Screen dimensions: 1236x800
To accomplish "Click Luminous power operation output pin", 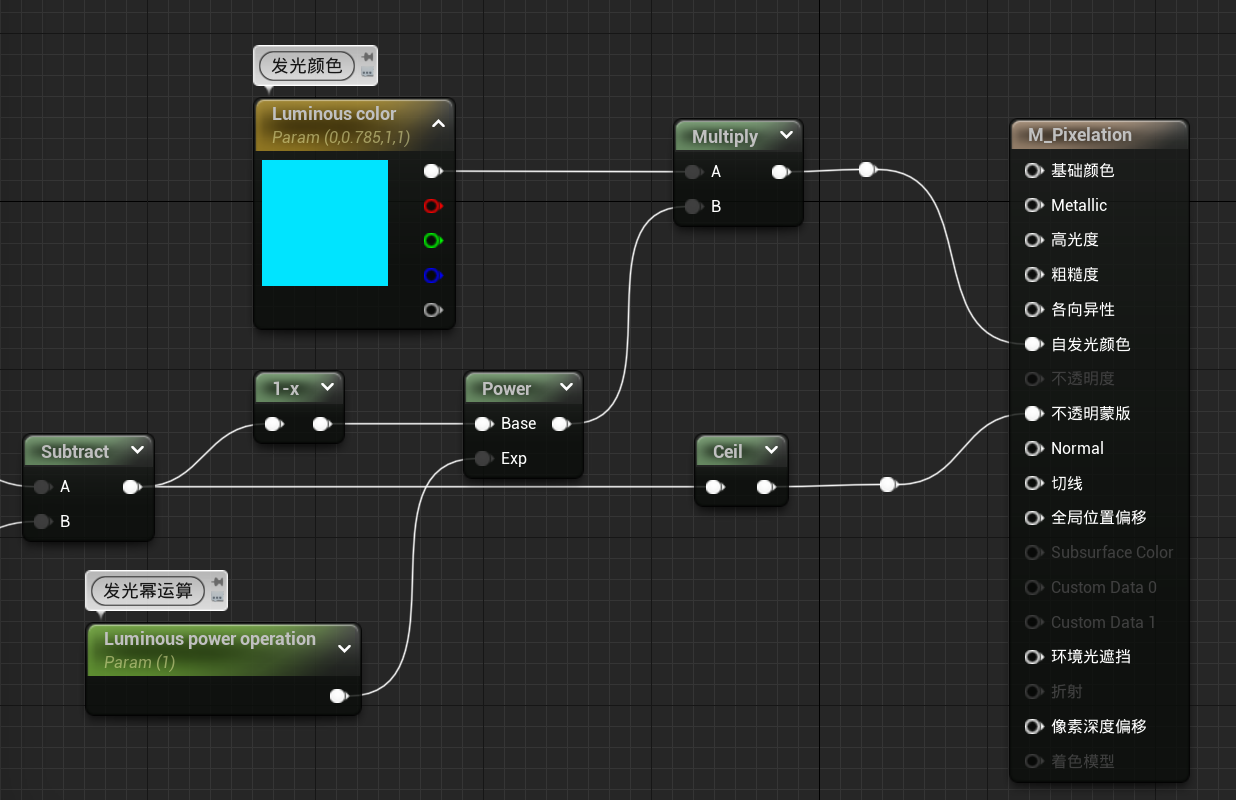I will coord(338,696).
